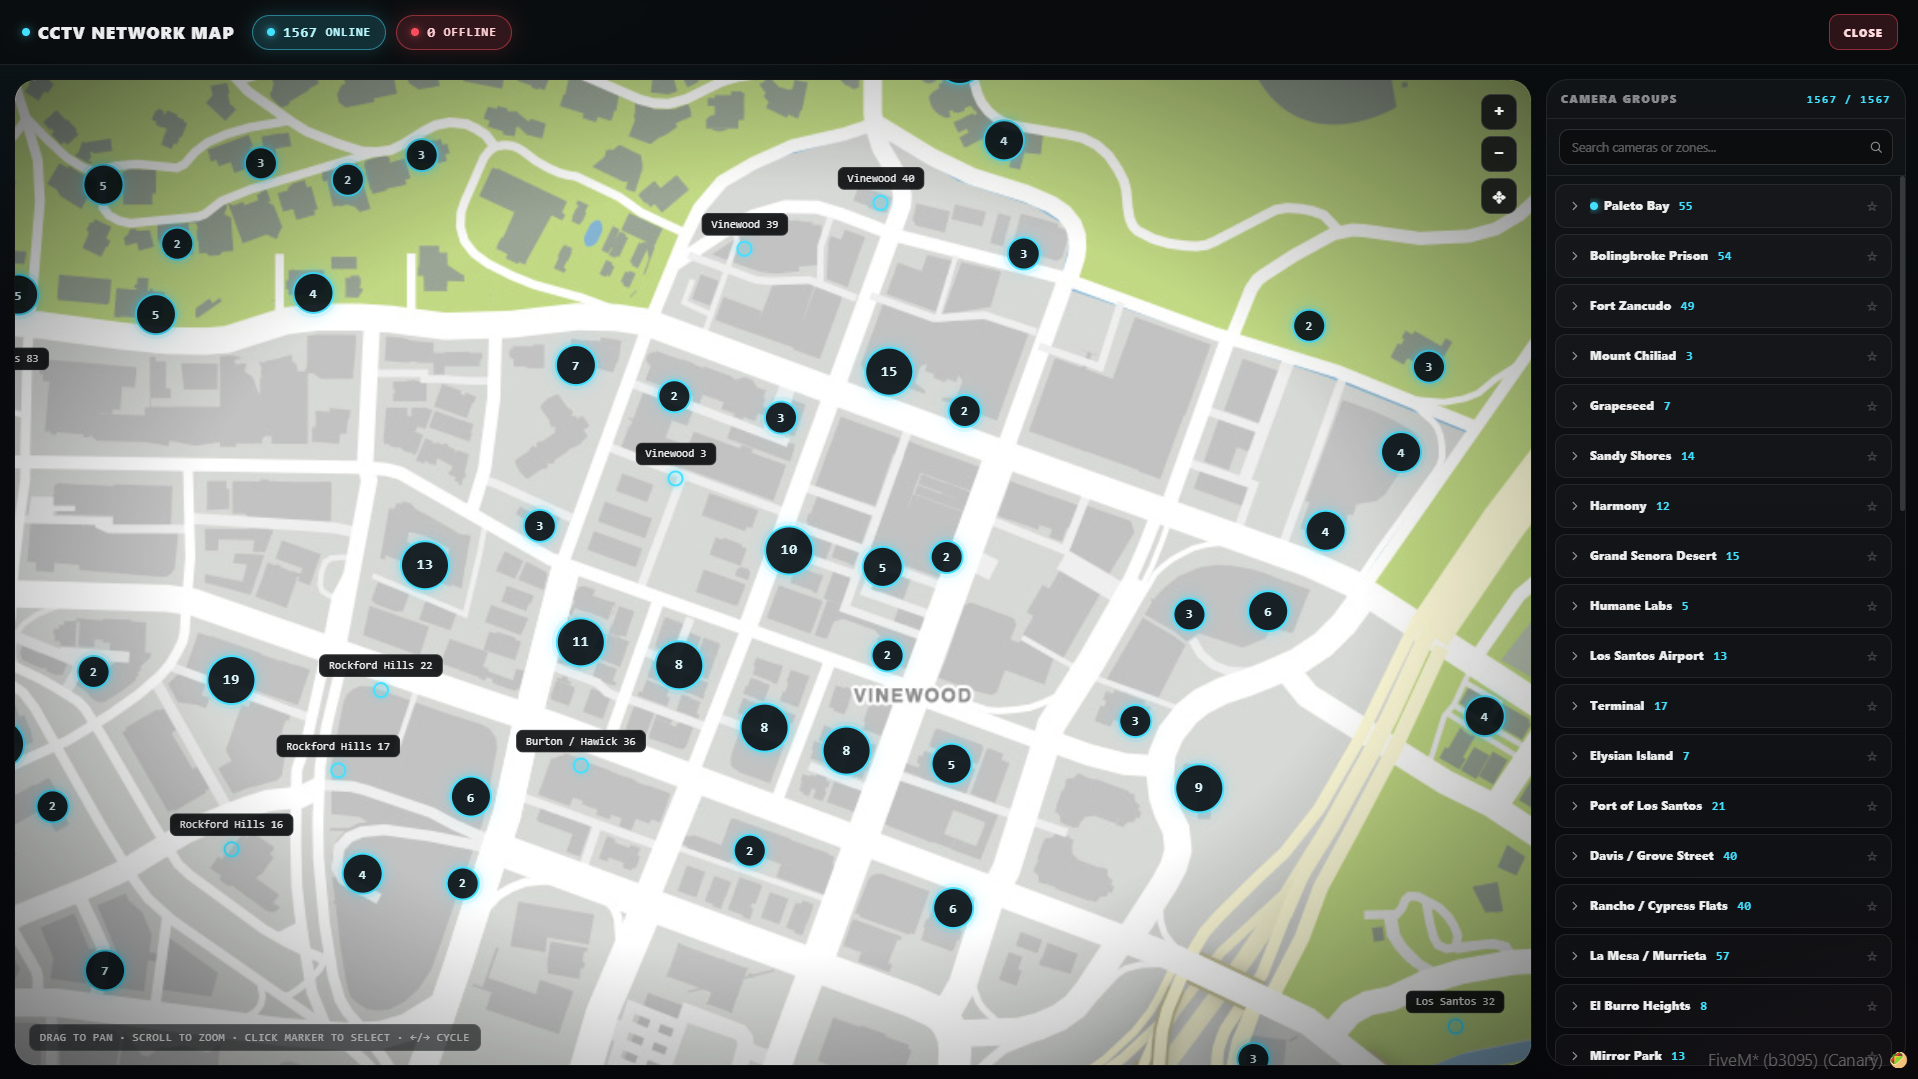Expand the Davis / Grove Street chevron
The height and width of the screenshot is (1079, 1918).
click(x=1574, y=856)
